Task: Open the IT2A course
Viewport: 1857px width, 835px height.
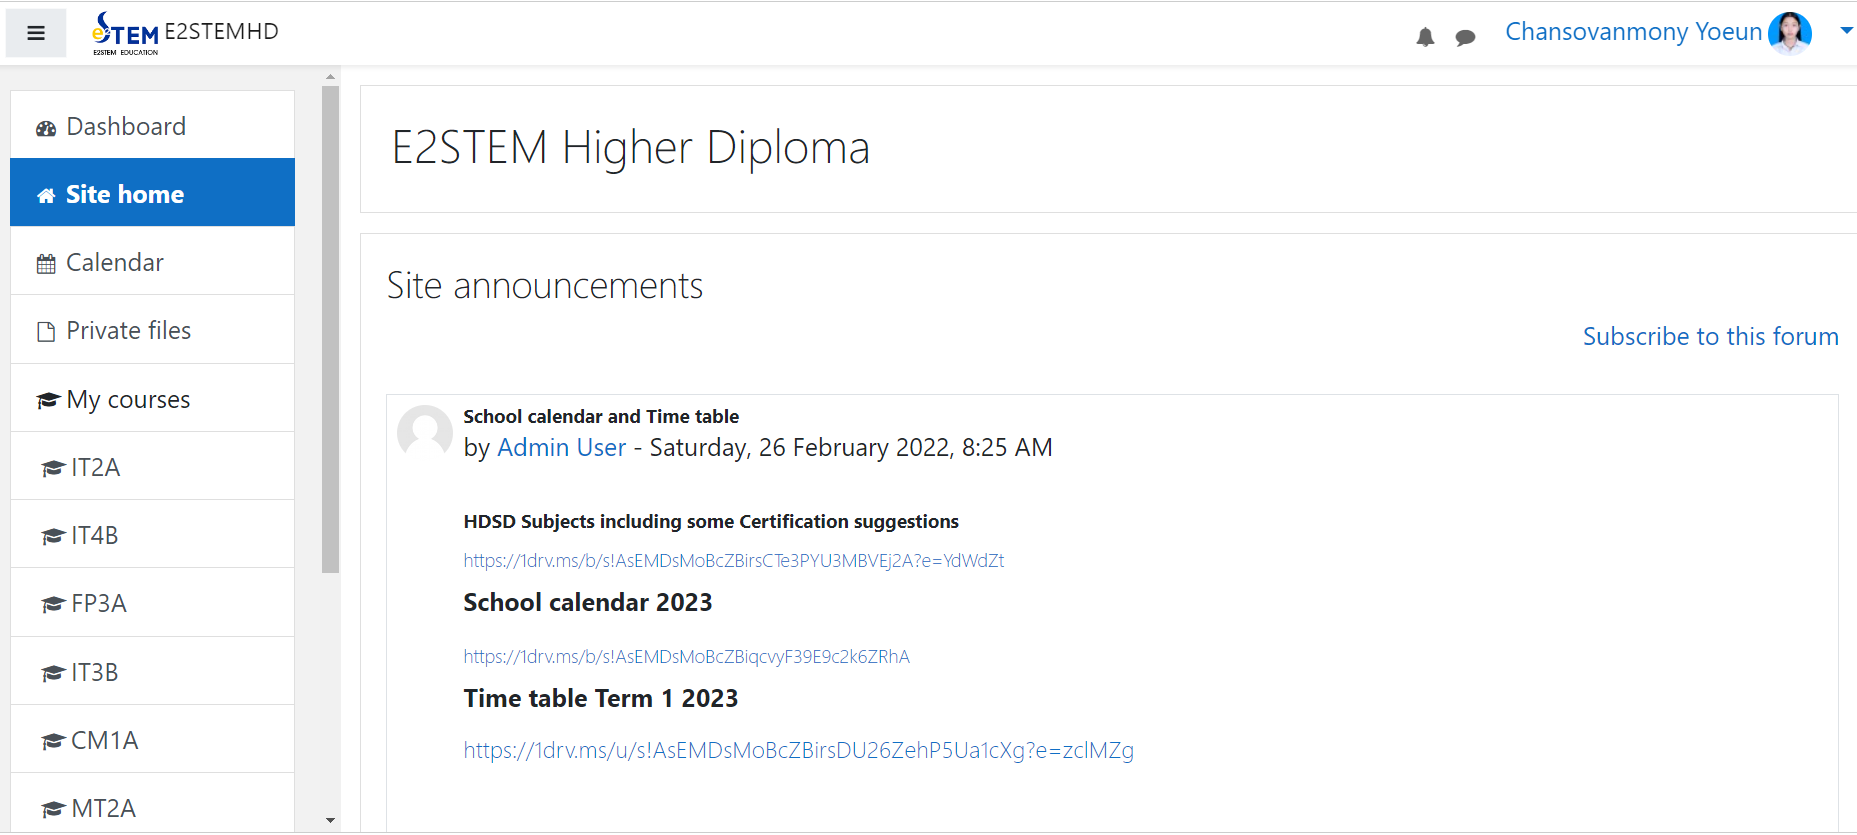Action: pos(95,467)
